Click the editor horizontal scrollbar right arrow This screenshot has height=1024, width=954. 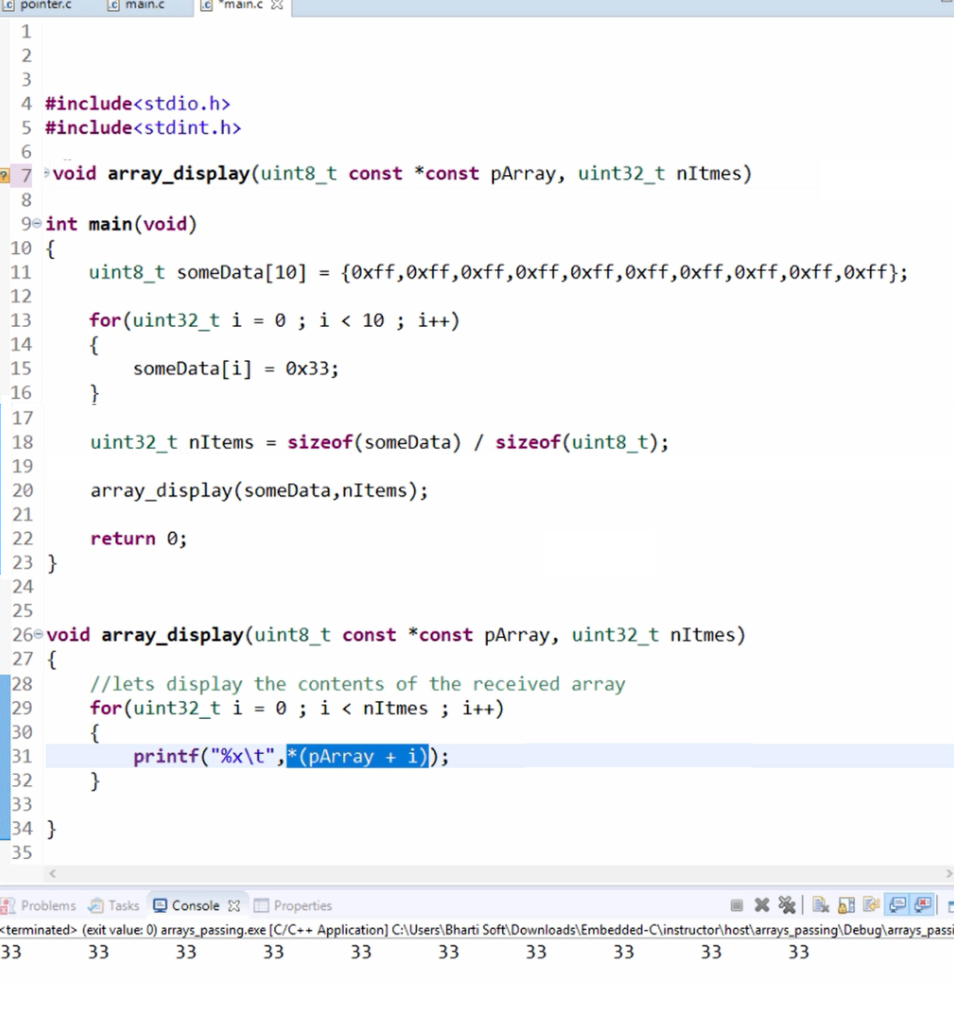coord(949,873)
